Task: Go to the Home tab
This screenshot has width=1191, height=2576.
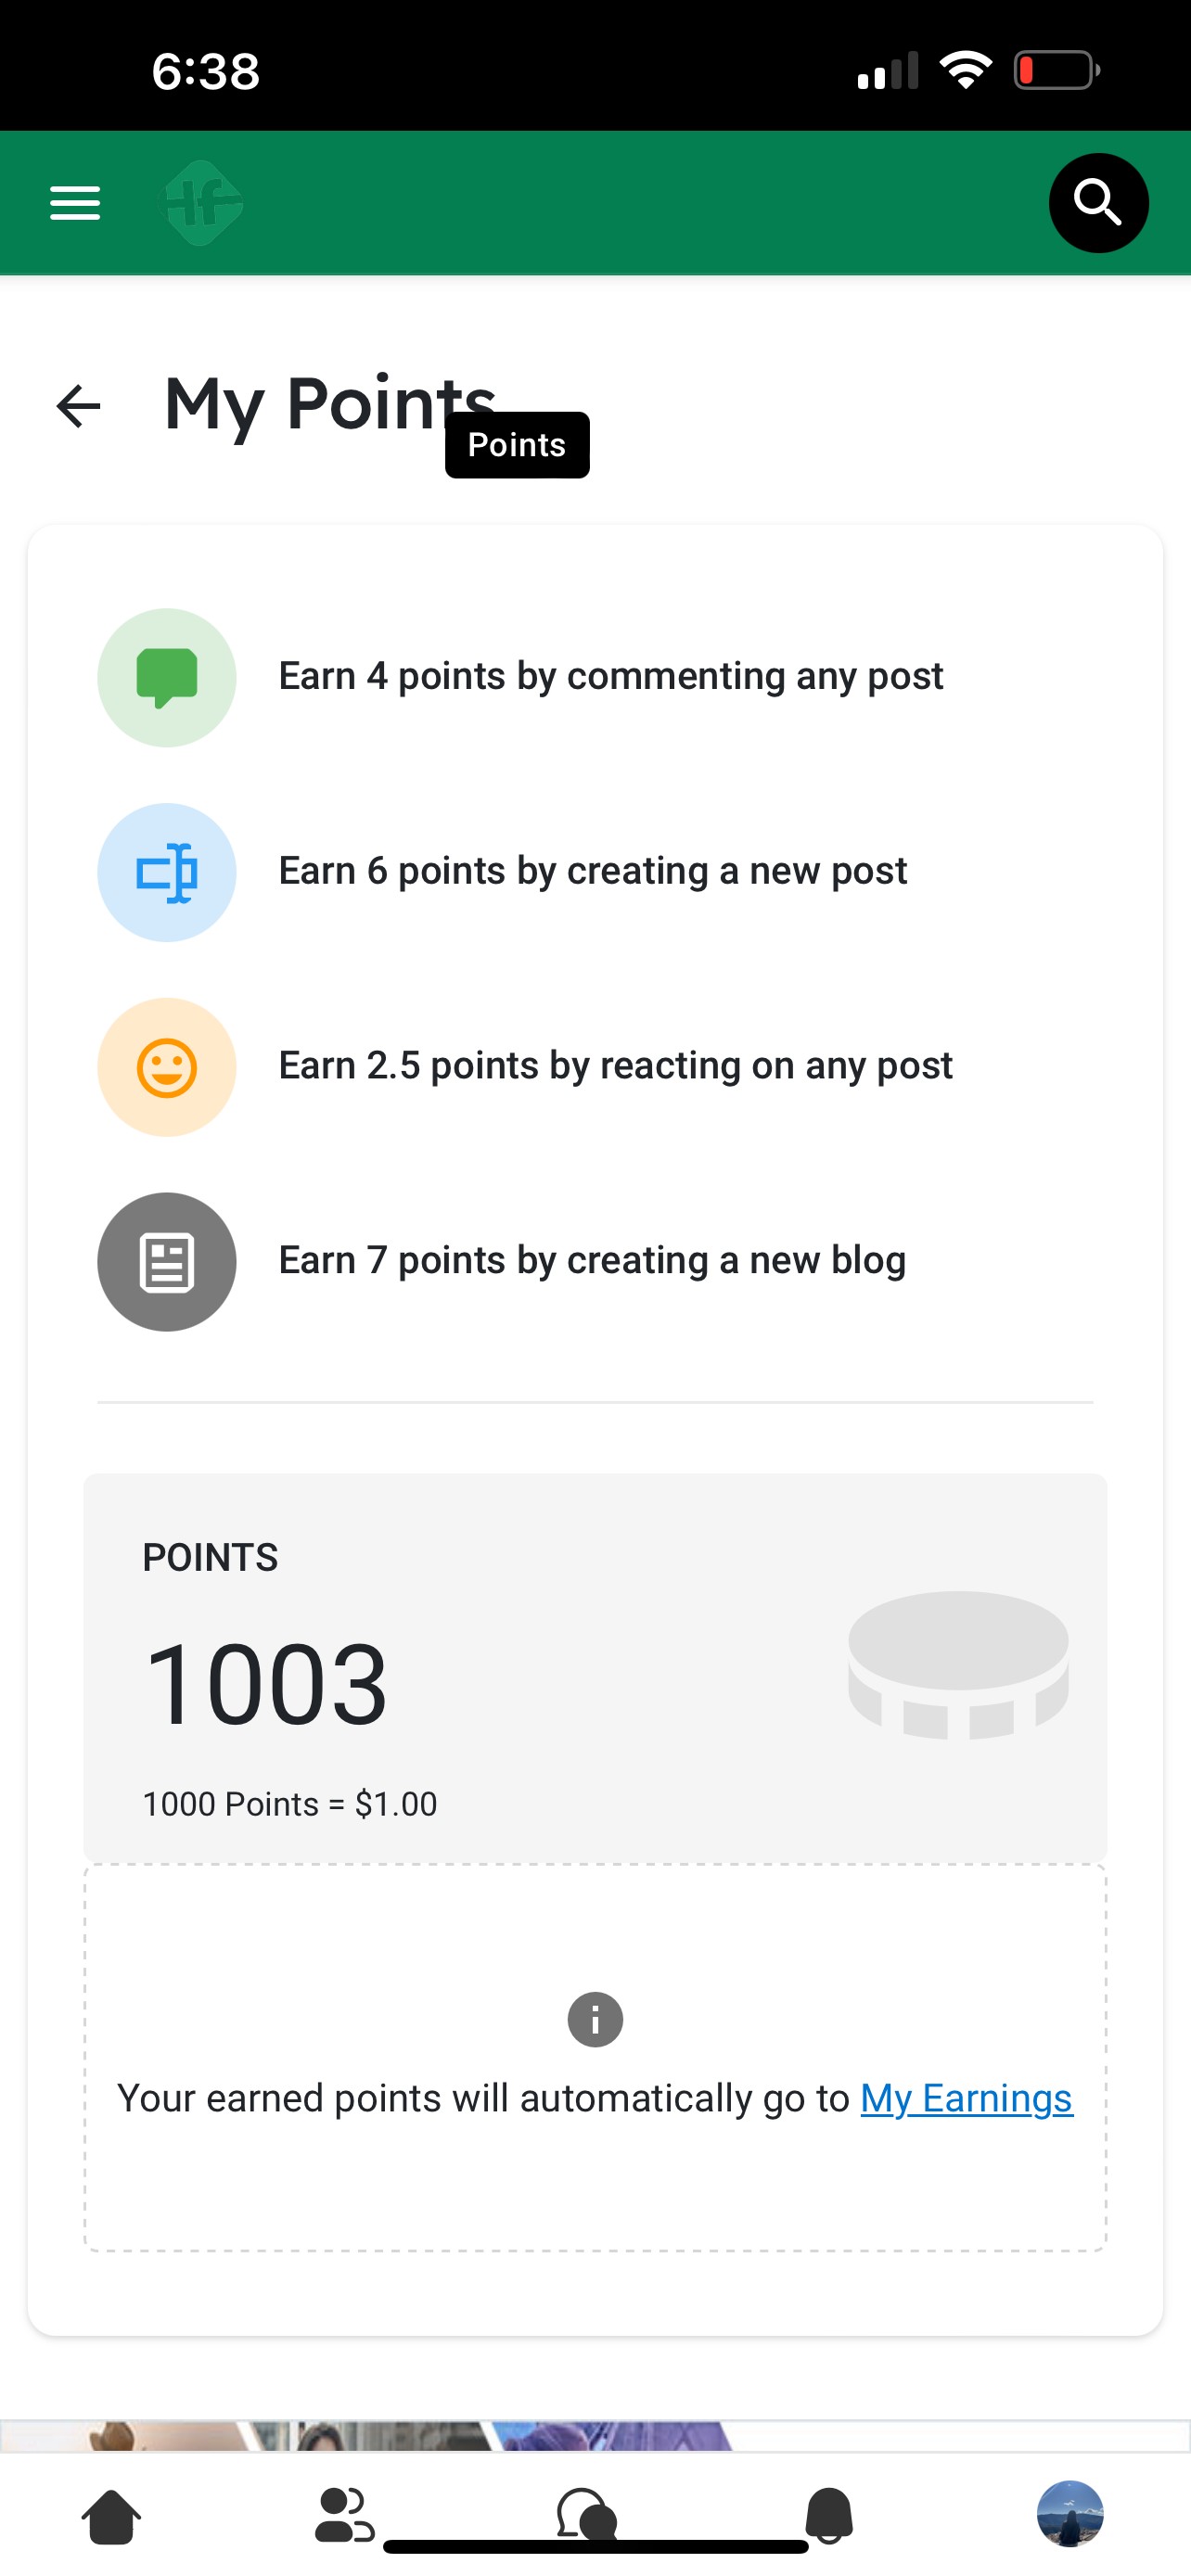Action: [111, 2516]
